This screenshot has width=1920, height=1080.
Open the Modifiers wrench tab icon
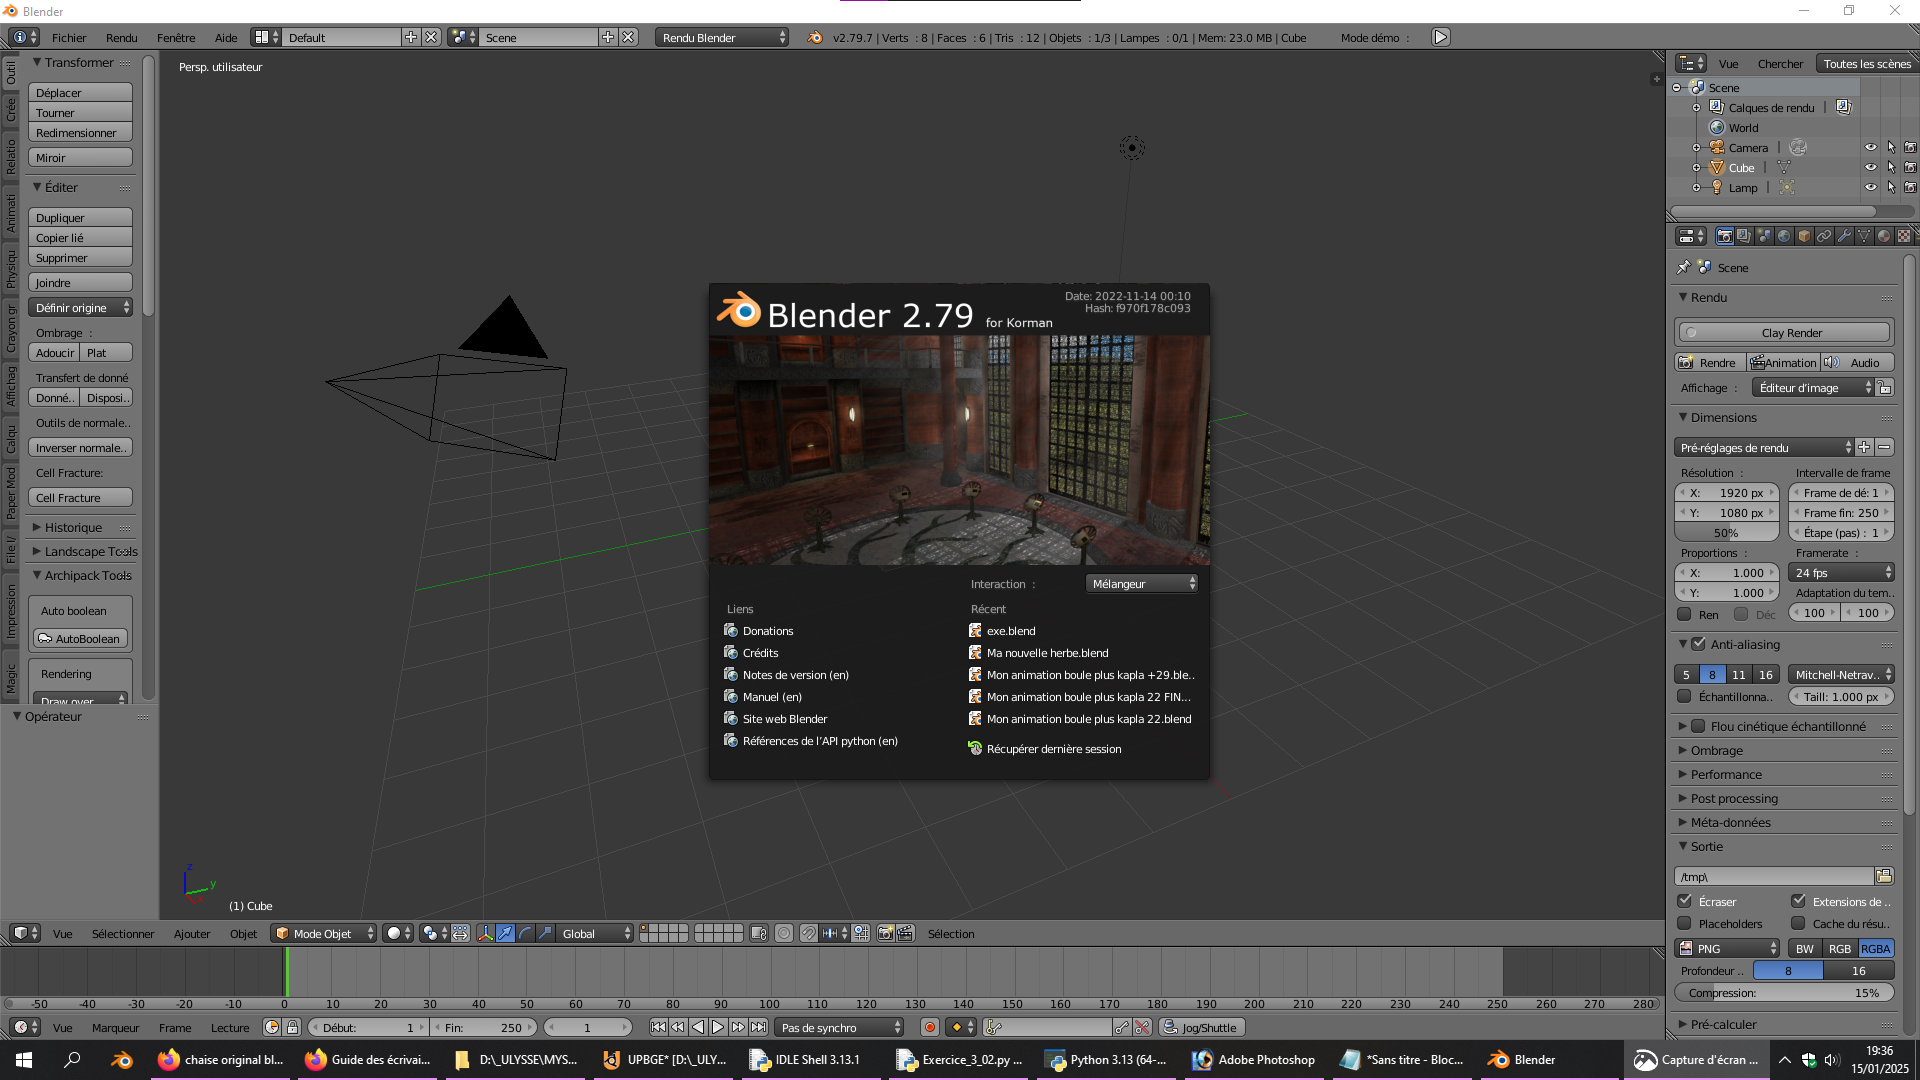point(1844,236)
